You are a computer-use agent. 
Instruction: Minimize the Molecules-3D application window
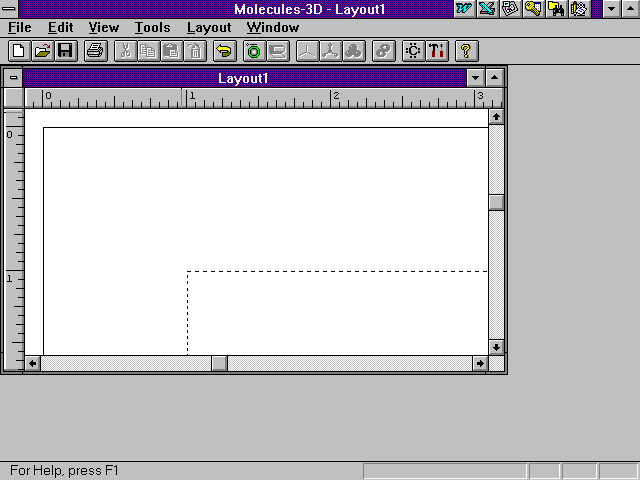pyautogui.click(x=611, y=9)
